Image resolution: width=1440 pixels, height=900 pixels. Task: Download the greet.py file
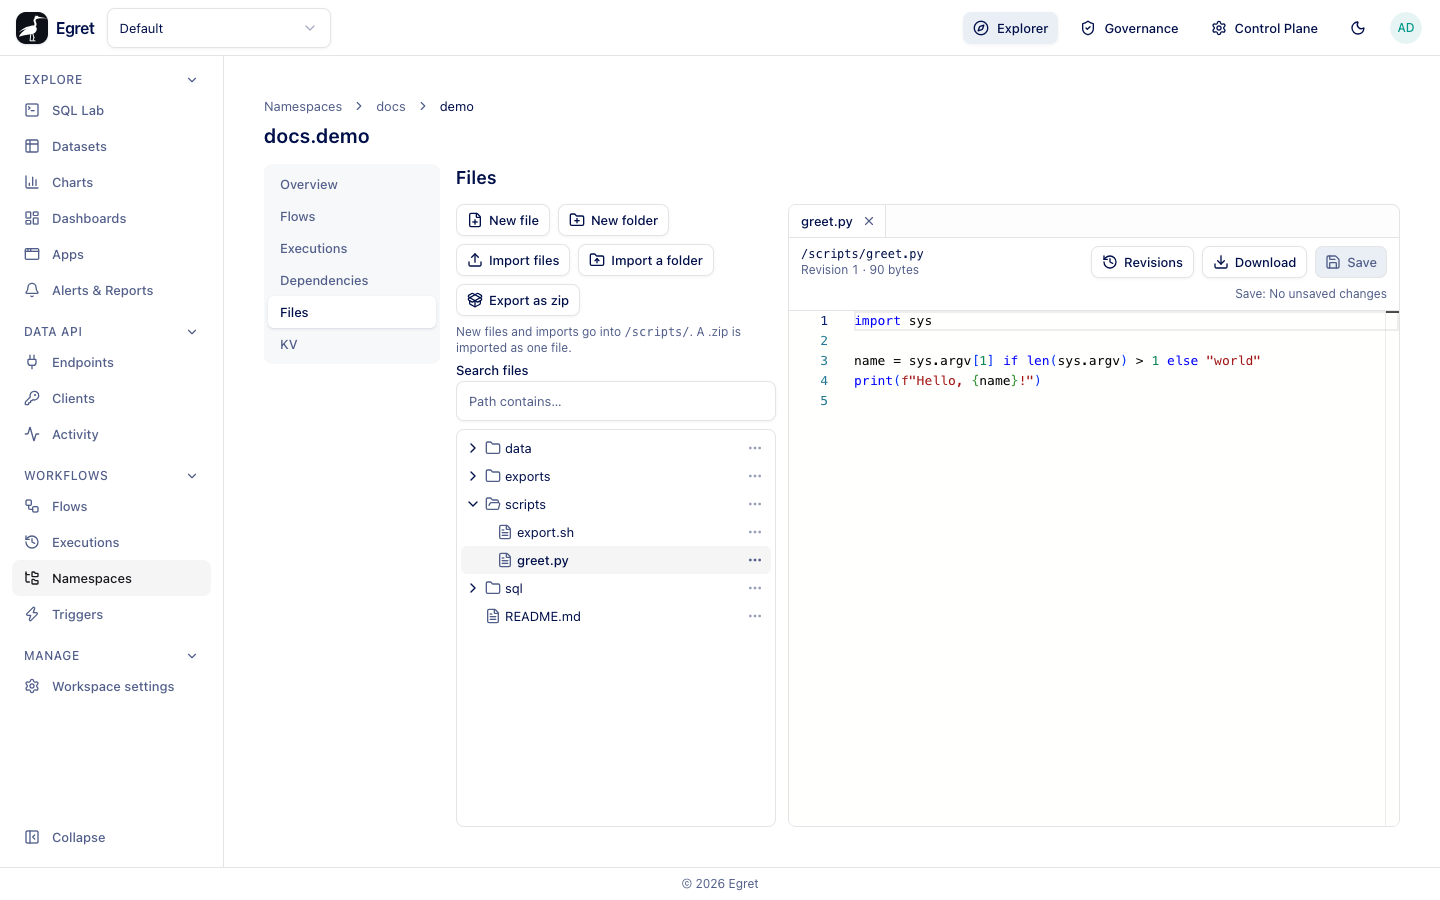tap(1254, 262)
